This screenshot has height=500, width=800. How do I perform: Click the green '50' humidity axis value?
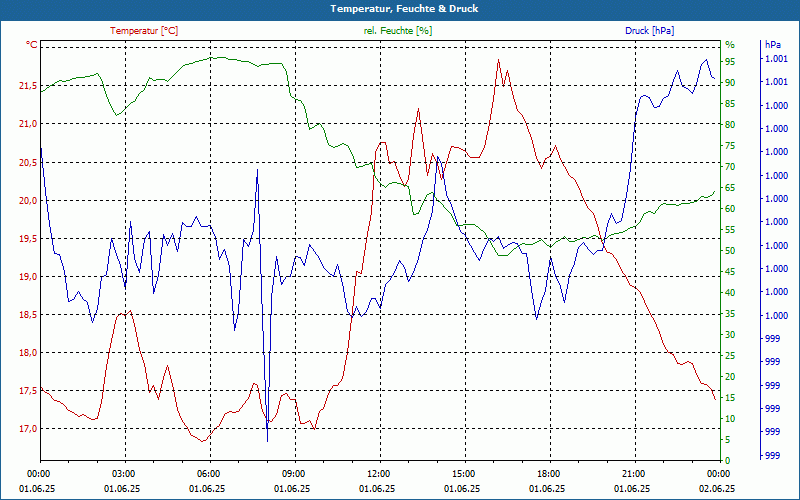pyautogui.click(x=730, y=251)
